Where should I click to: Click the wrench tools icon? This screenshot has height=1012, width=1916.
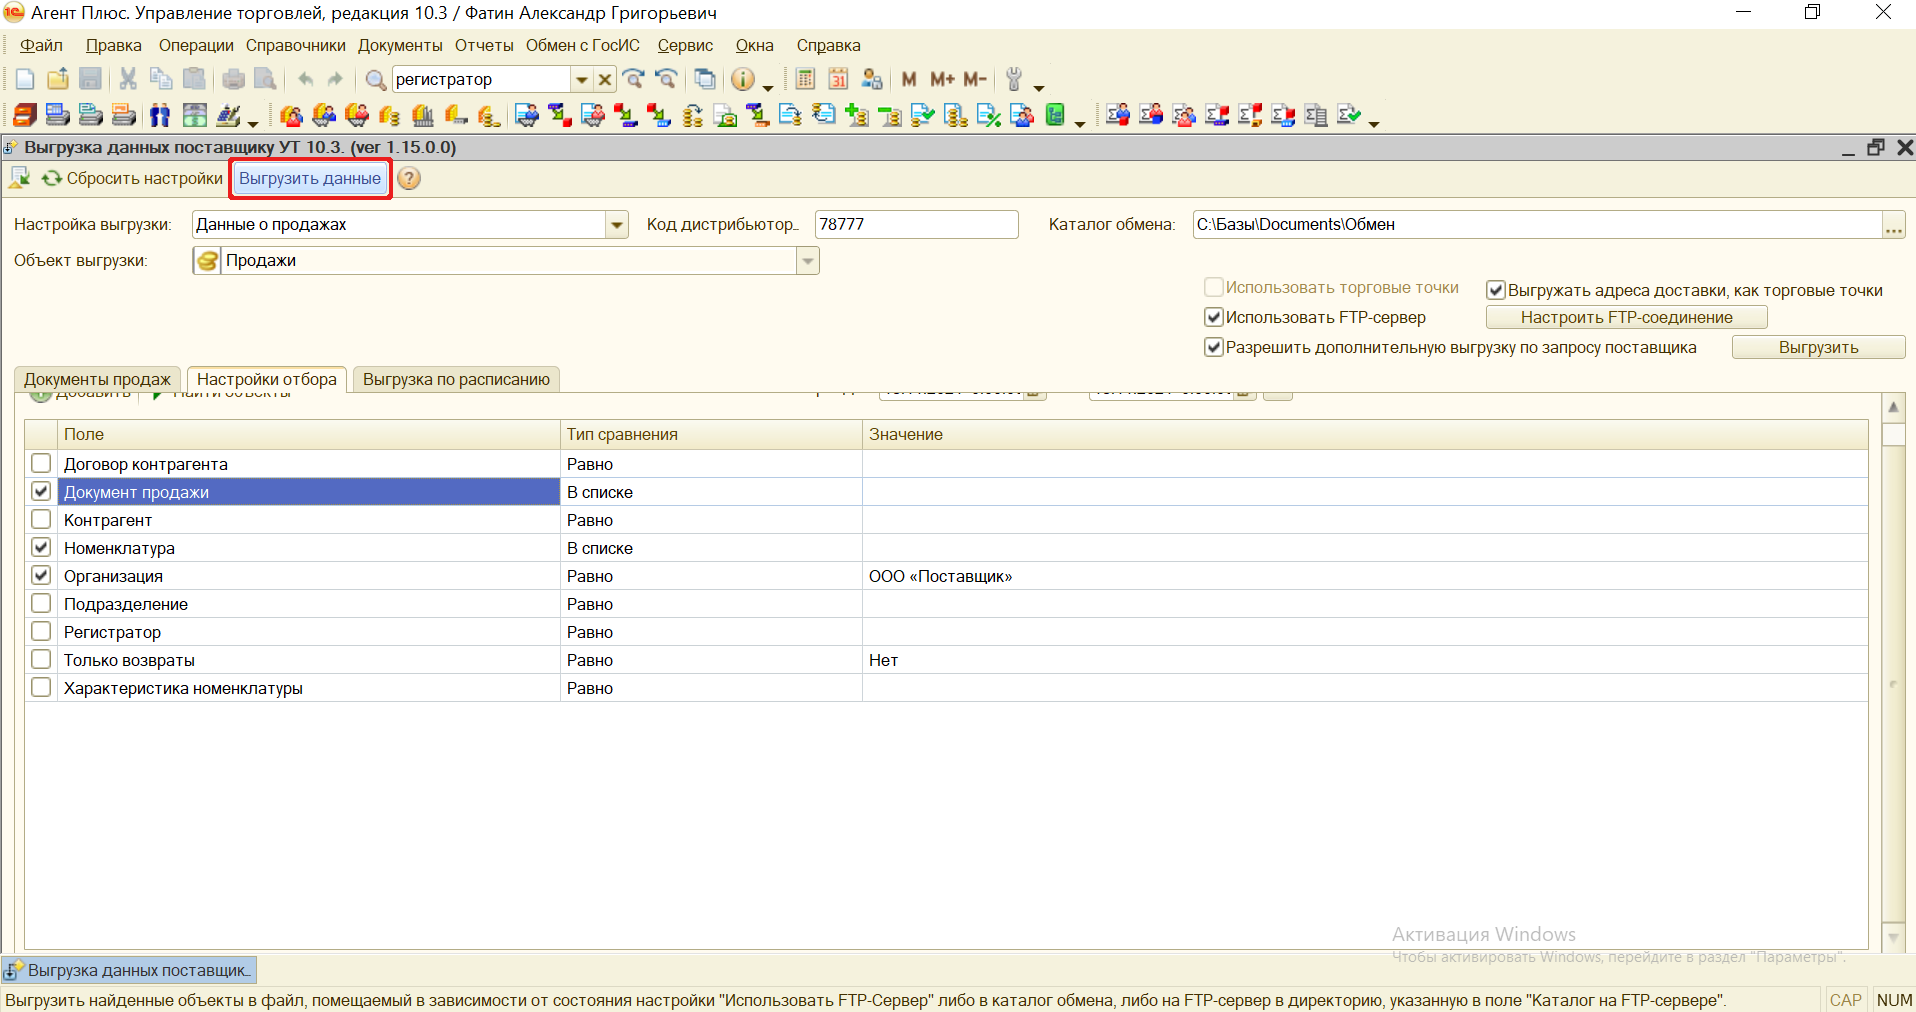click(x=1014, y=79)
